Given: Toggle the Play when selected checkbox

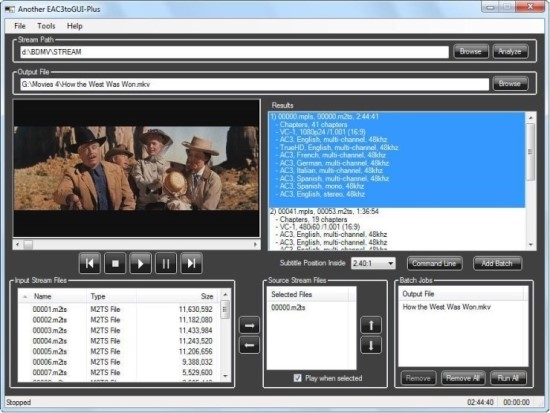Looking at the screenshot, I should coord(297,378).
